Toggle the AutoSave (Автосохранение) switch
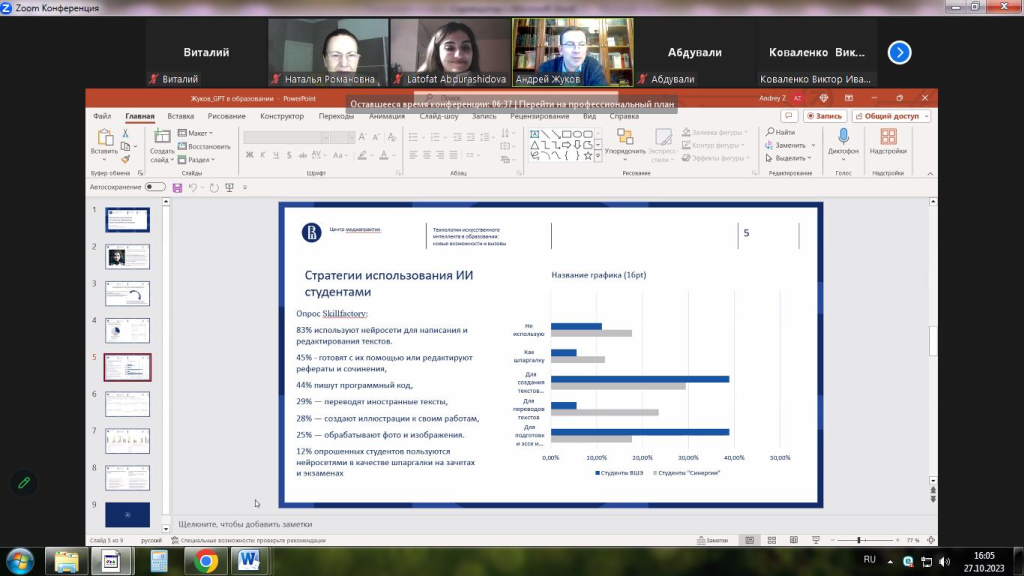Screen dimensions: 1024x576 point(155,187)
